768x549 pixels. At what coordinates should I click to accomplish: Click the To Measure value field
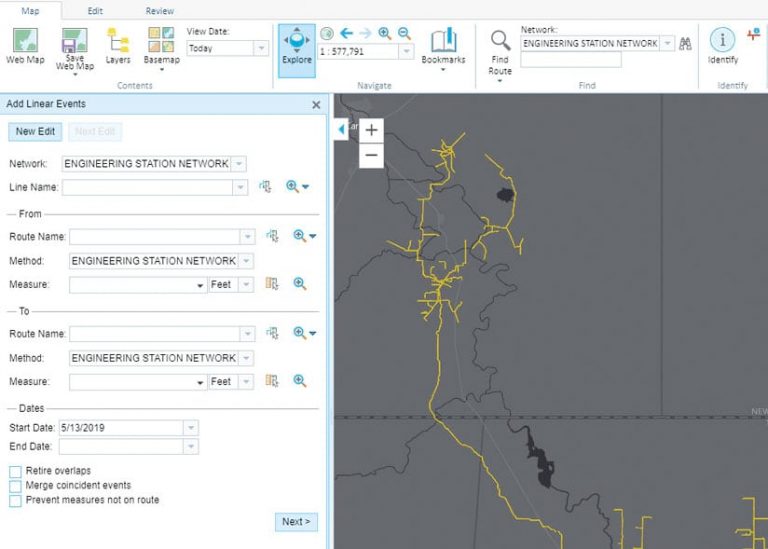[138, 382]
